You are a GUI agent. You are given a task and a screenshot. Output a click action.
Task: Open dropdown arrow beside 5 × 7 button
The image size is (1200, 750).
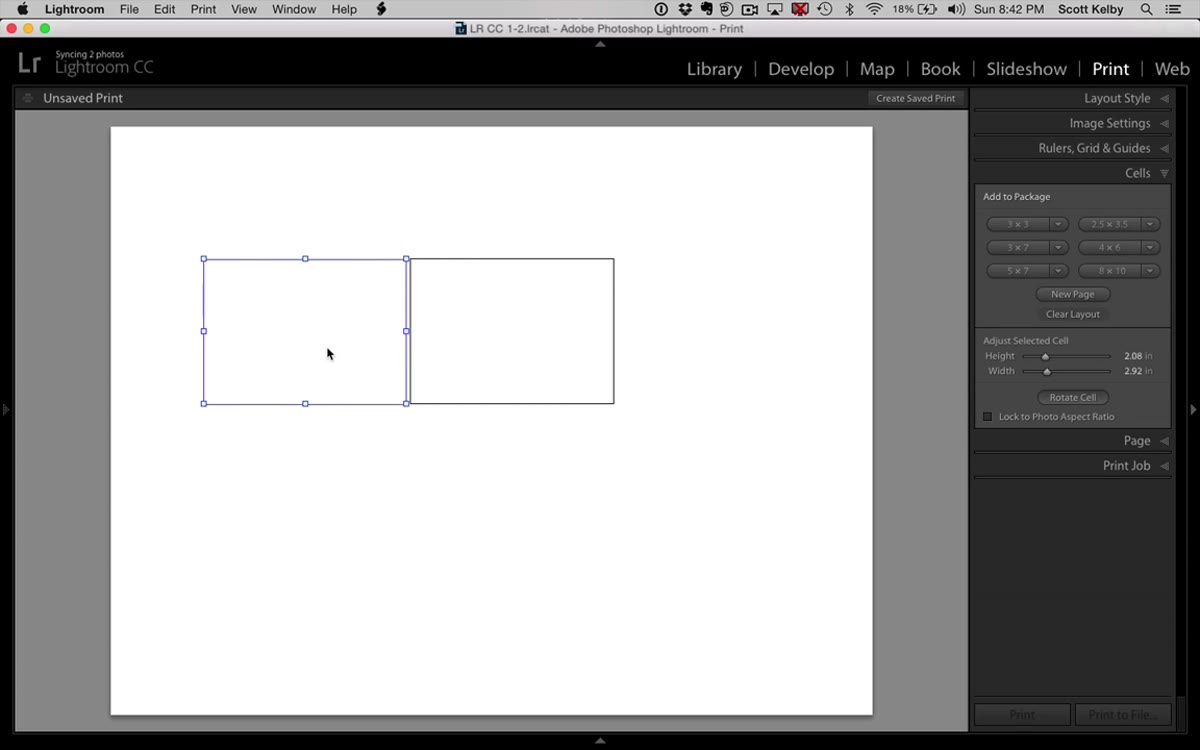[x=1059, y=271]
